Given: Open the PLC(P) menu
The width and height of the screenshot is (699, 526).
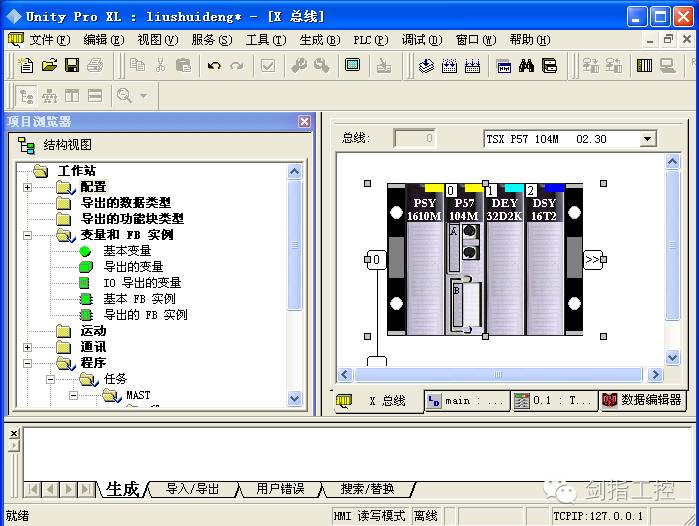Looking at the screenshot, I should [x=371, y=40].
